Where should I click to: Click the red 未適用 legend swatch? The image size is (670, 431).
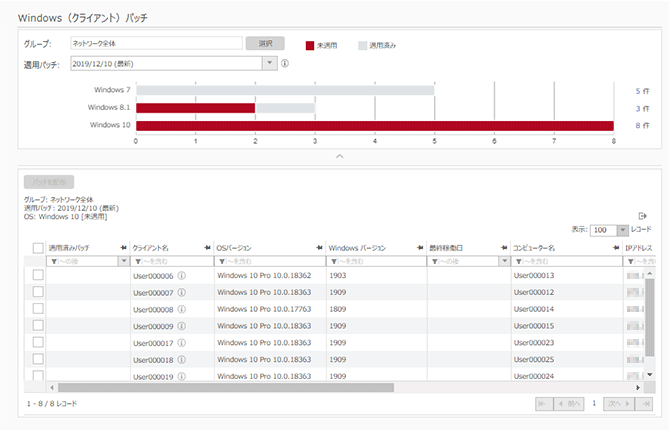(310, 45)
